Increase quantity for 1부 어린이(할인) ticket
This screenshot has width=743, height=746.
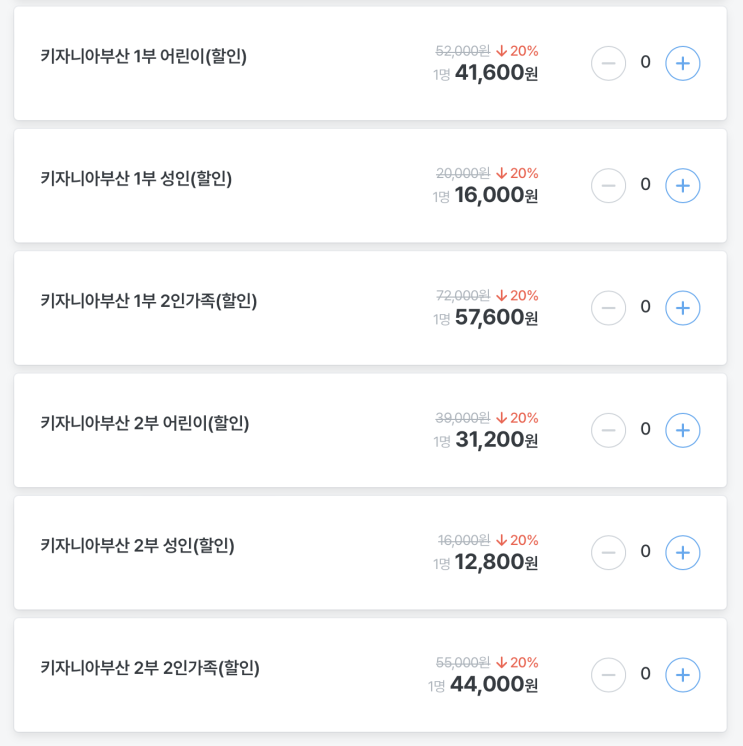[x=682, y=63]
